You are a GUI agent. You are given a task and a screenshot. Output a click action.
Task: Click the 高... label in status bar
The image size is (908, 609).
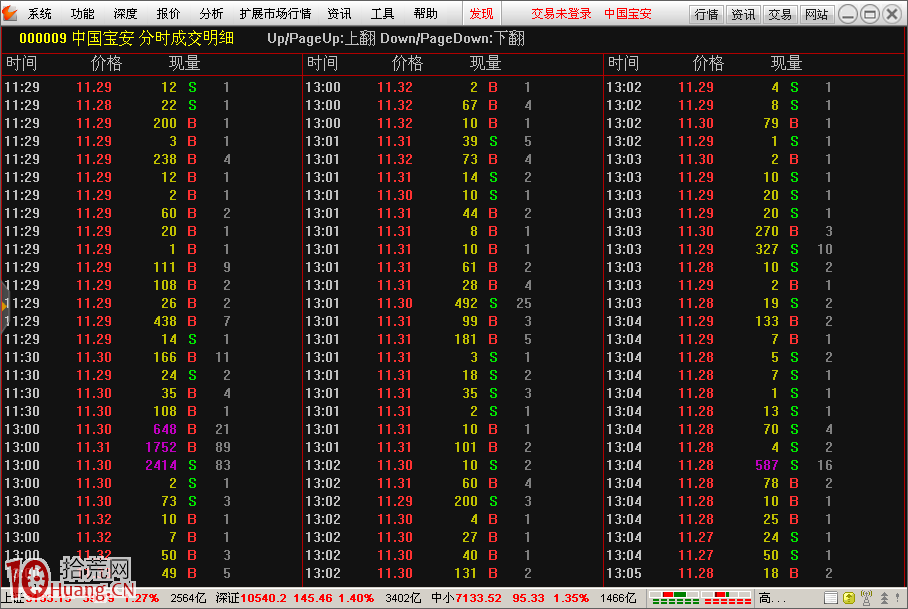point(772,598)
